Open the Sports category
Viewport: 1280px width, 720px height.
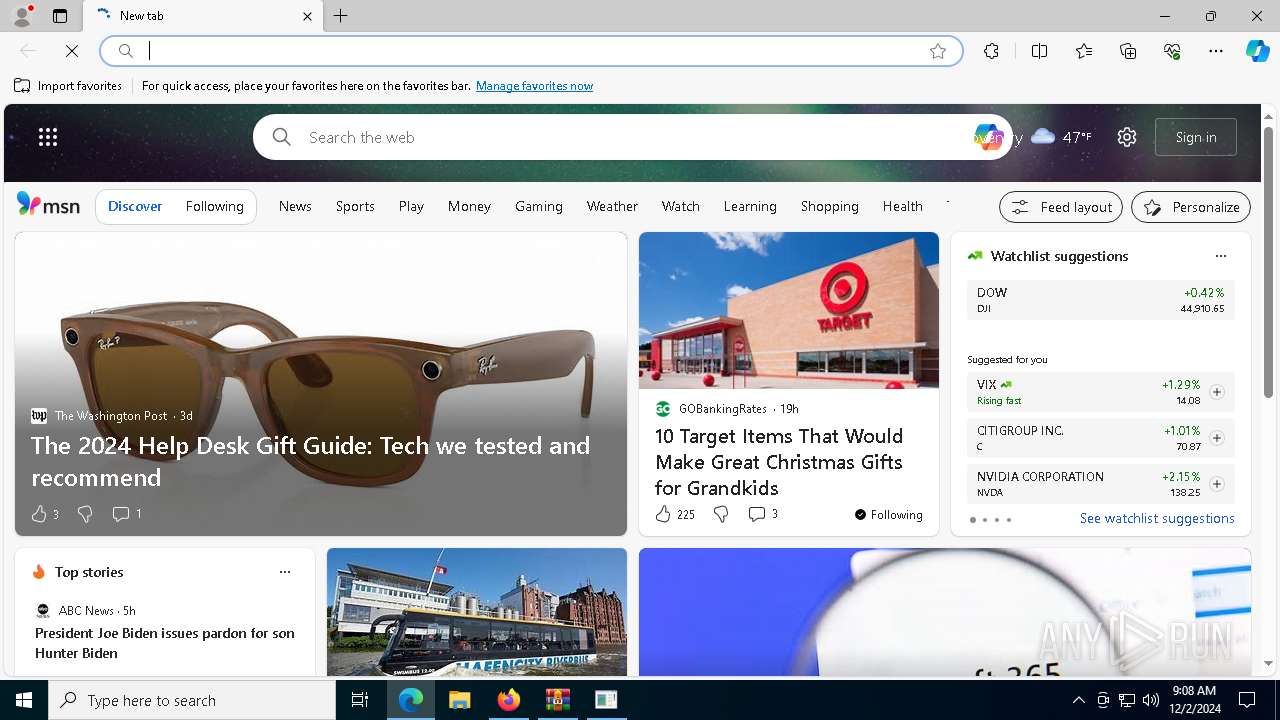point(355,206)
